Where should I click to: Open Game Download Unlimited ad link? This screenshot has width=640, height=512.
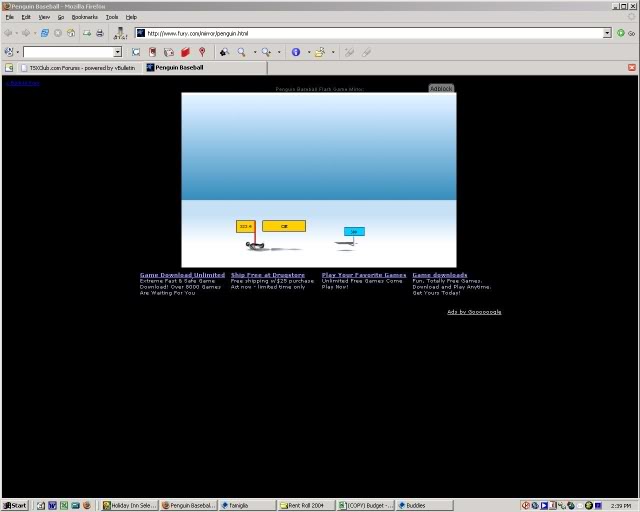pyautogui.click(x=182, y=275)
